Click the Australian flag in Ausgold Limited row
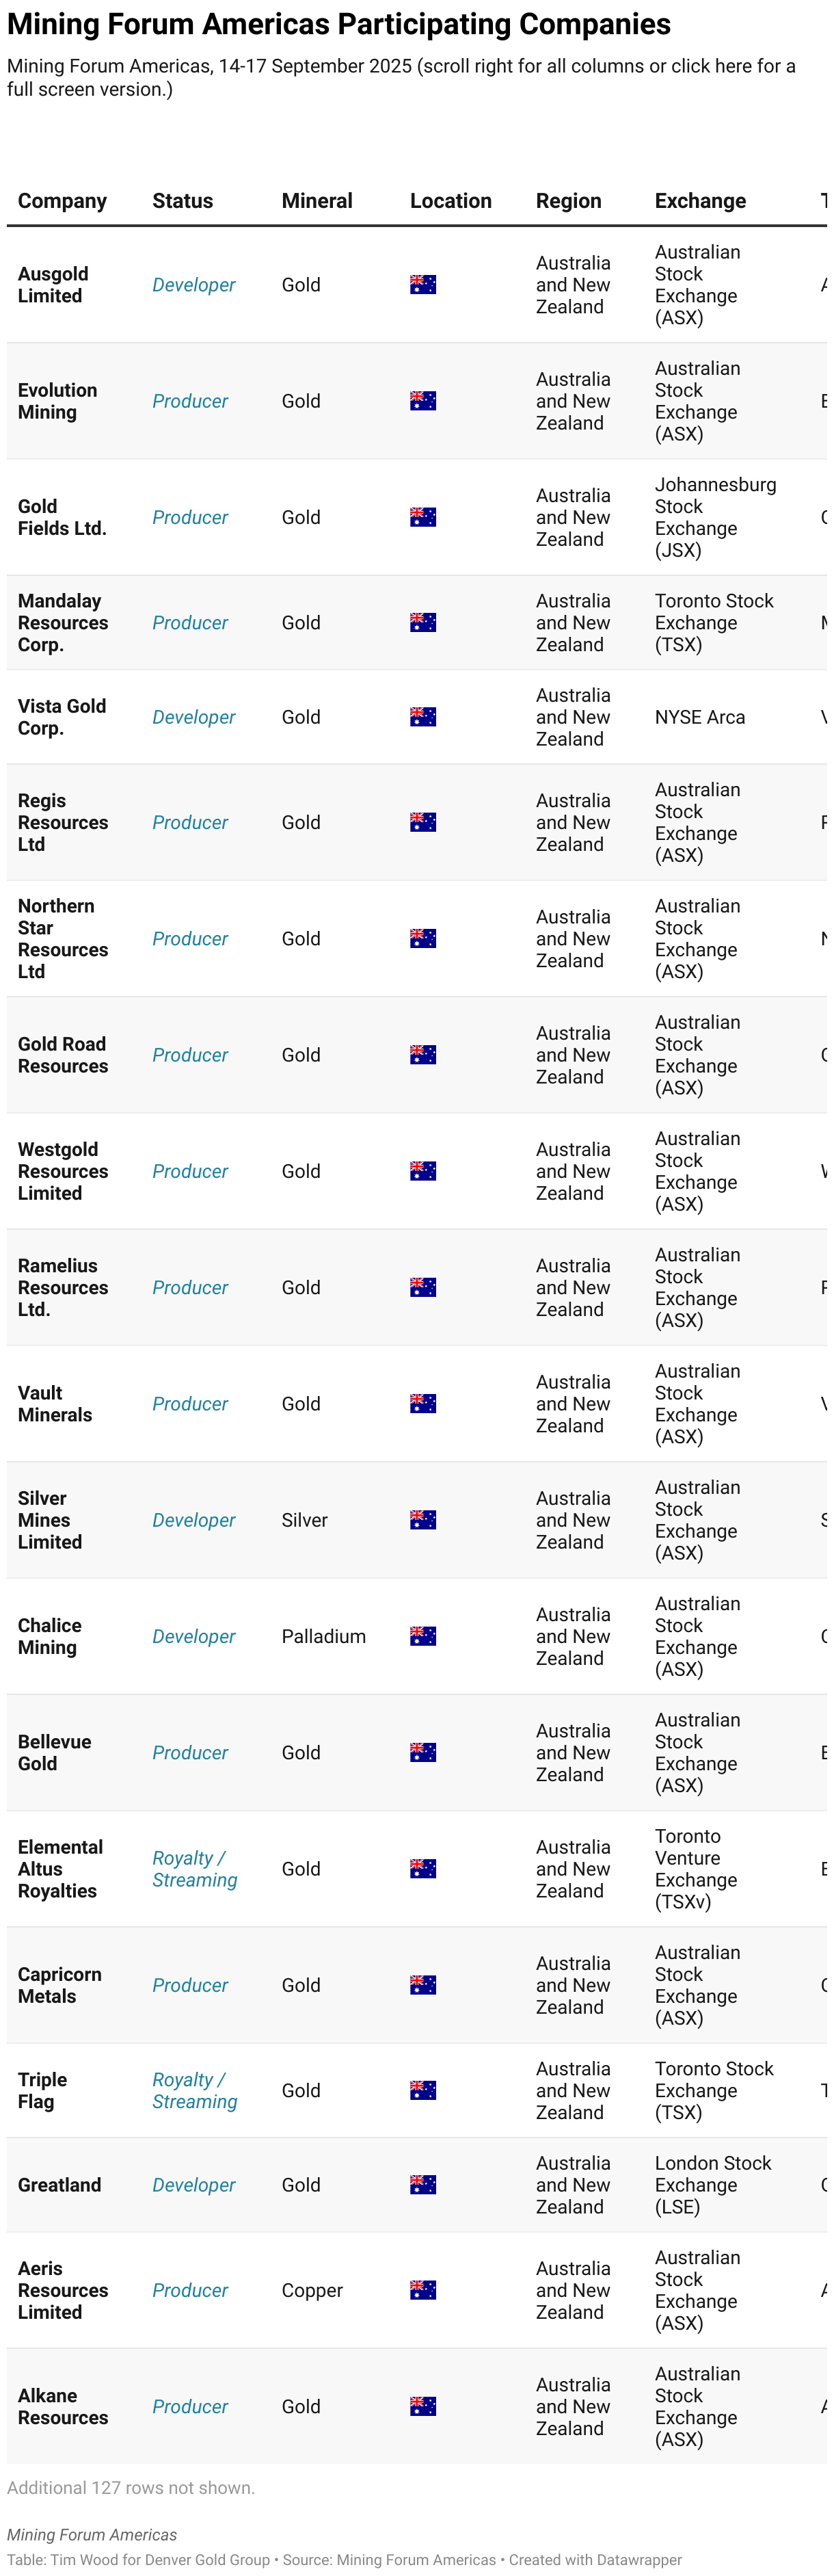This screenshot has height=2576, width=834. [x=422, y=285]
